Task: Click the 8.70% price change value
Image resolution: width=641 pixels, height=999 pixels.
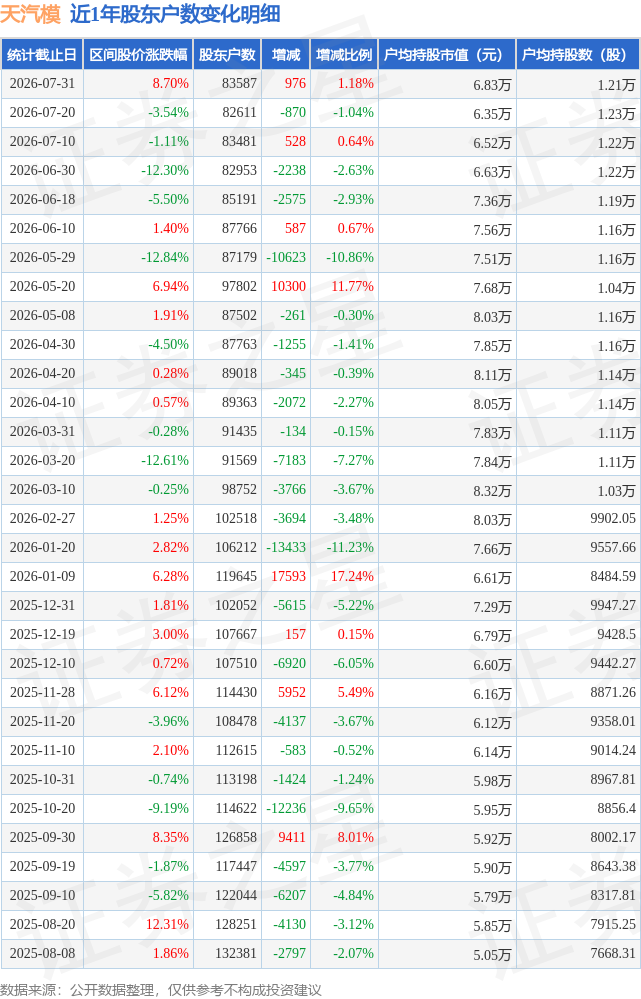Action: tap(170, 83)
